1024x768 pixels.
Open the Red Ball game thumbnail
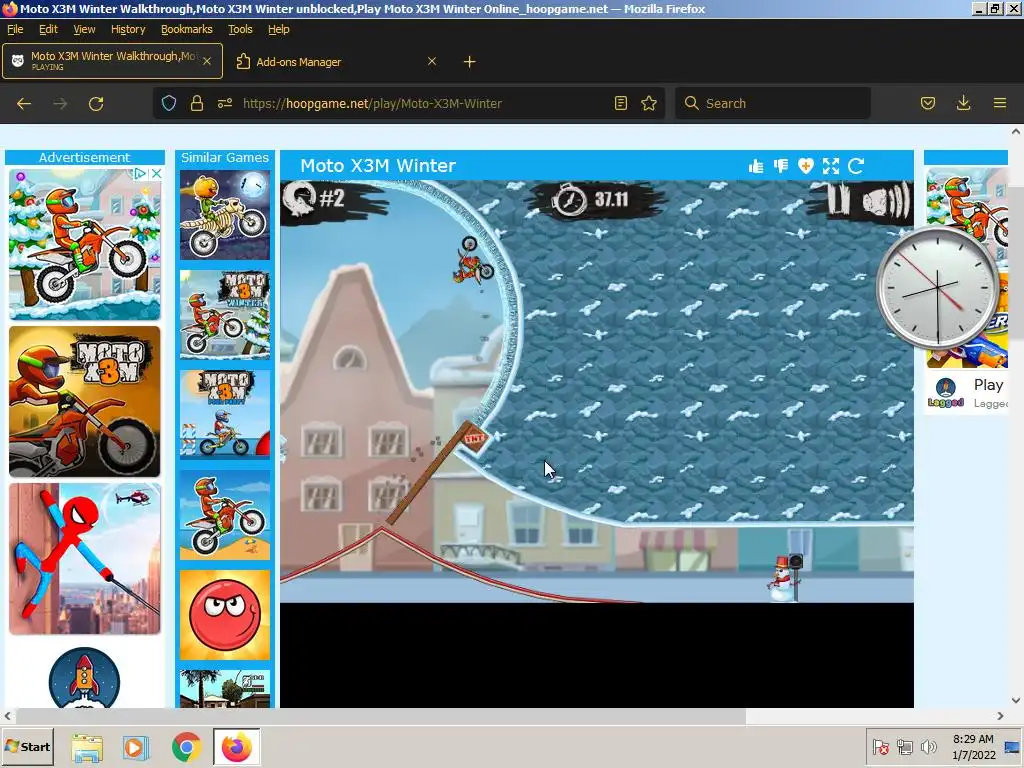225,615
